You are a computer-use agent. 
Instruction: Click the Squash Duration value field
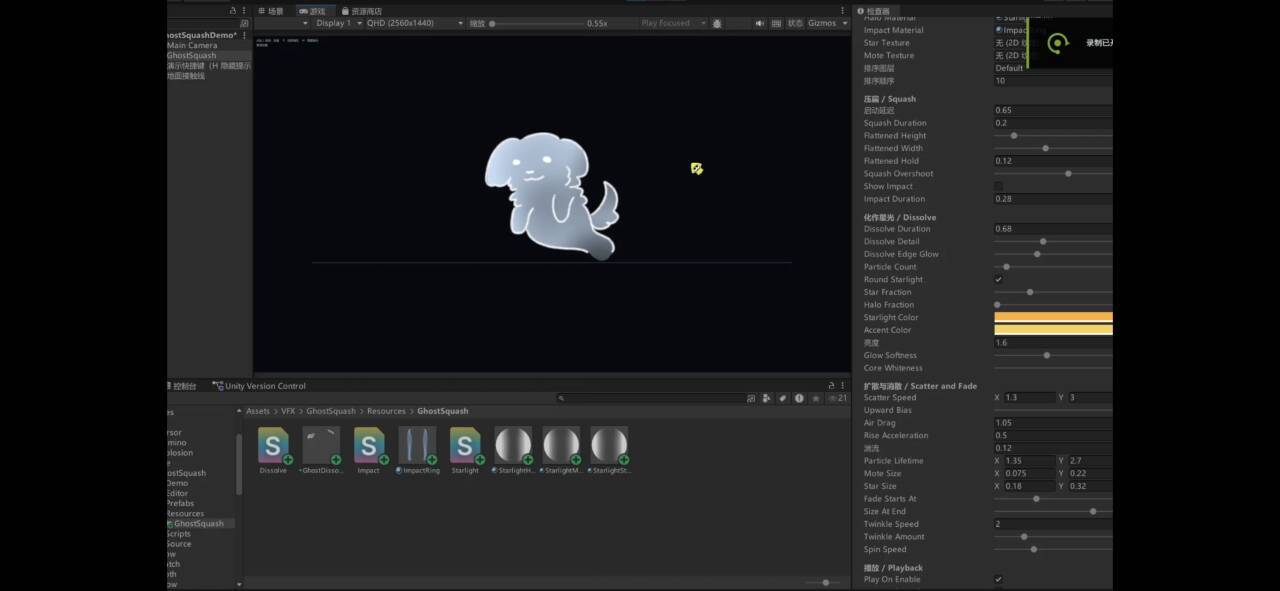1053,123
